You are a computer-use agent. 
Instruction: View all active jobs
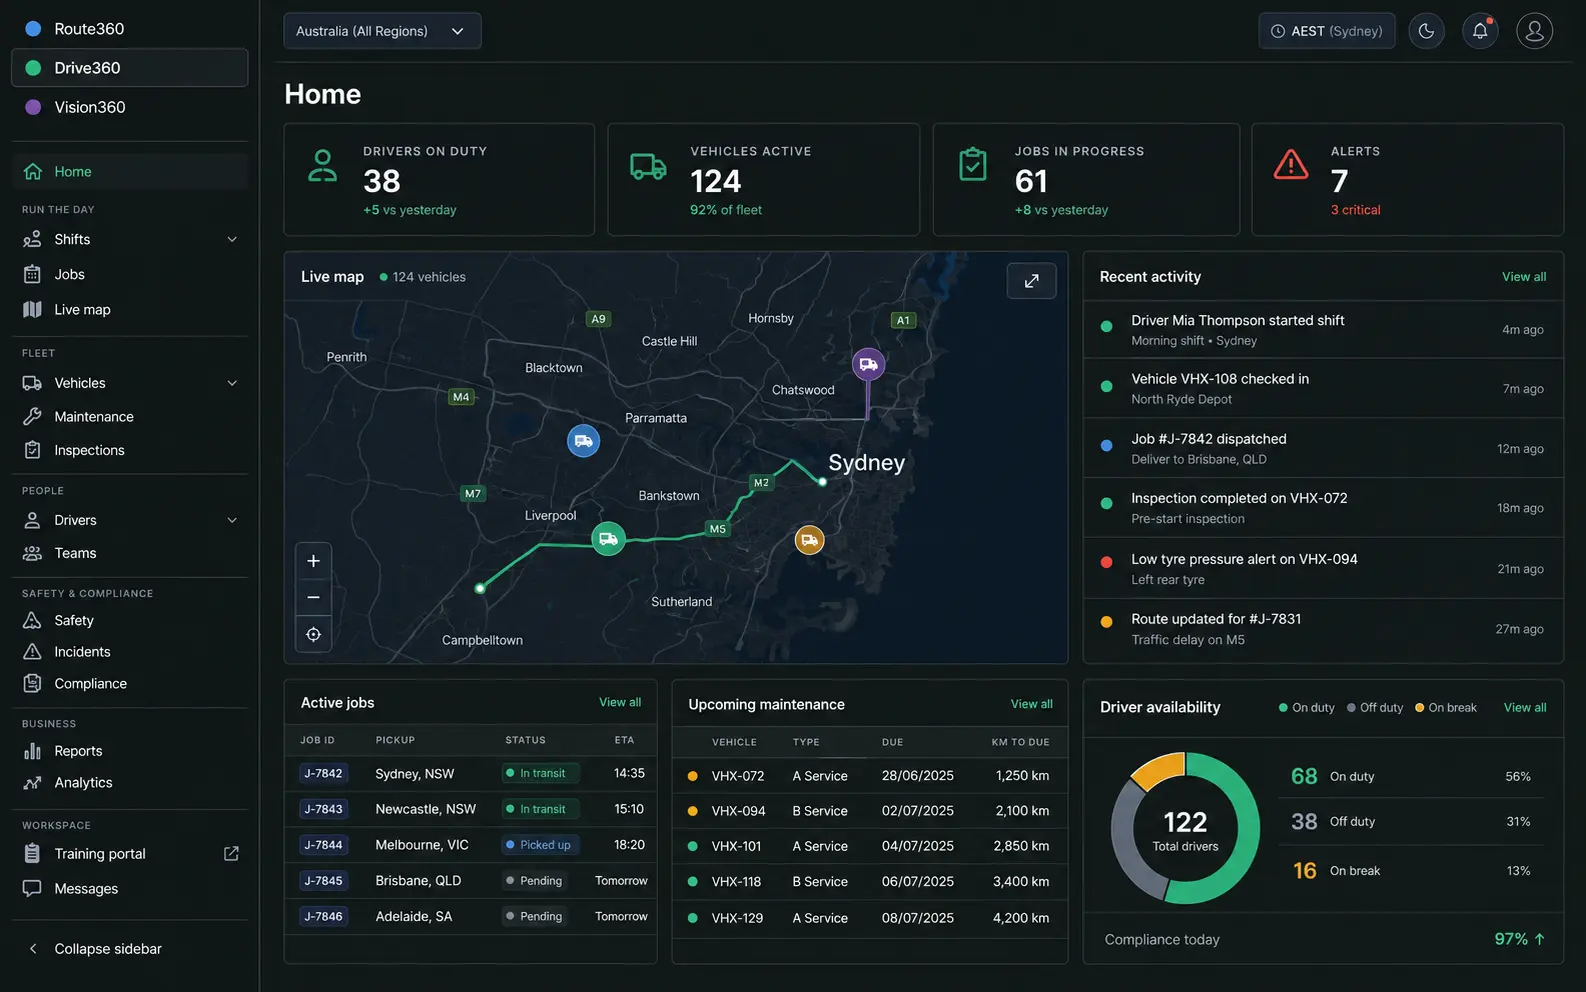tap(620, 703)
